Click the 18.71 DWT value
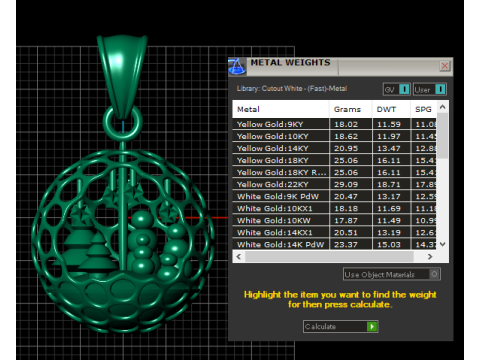The height and width of the screenshot is (360, 480). (x=389, y=184)
